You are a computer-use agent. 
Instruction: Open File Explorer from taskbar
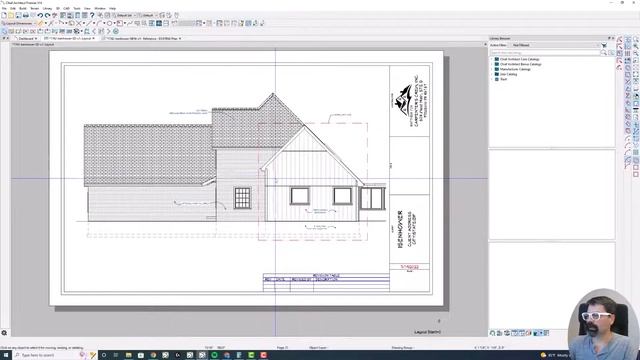128,355
